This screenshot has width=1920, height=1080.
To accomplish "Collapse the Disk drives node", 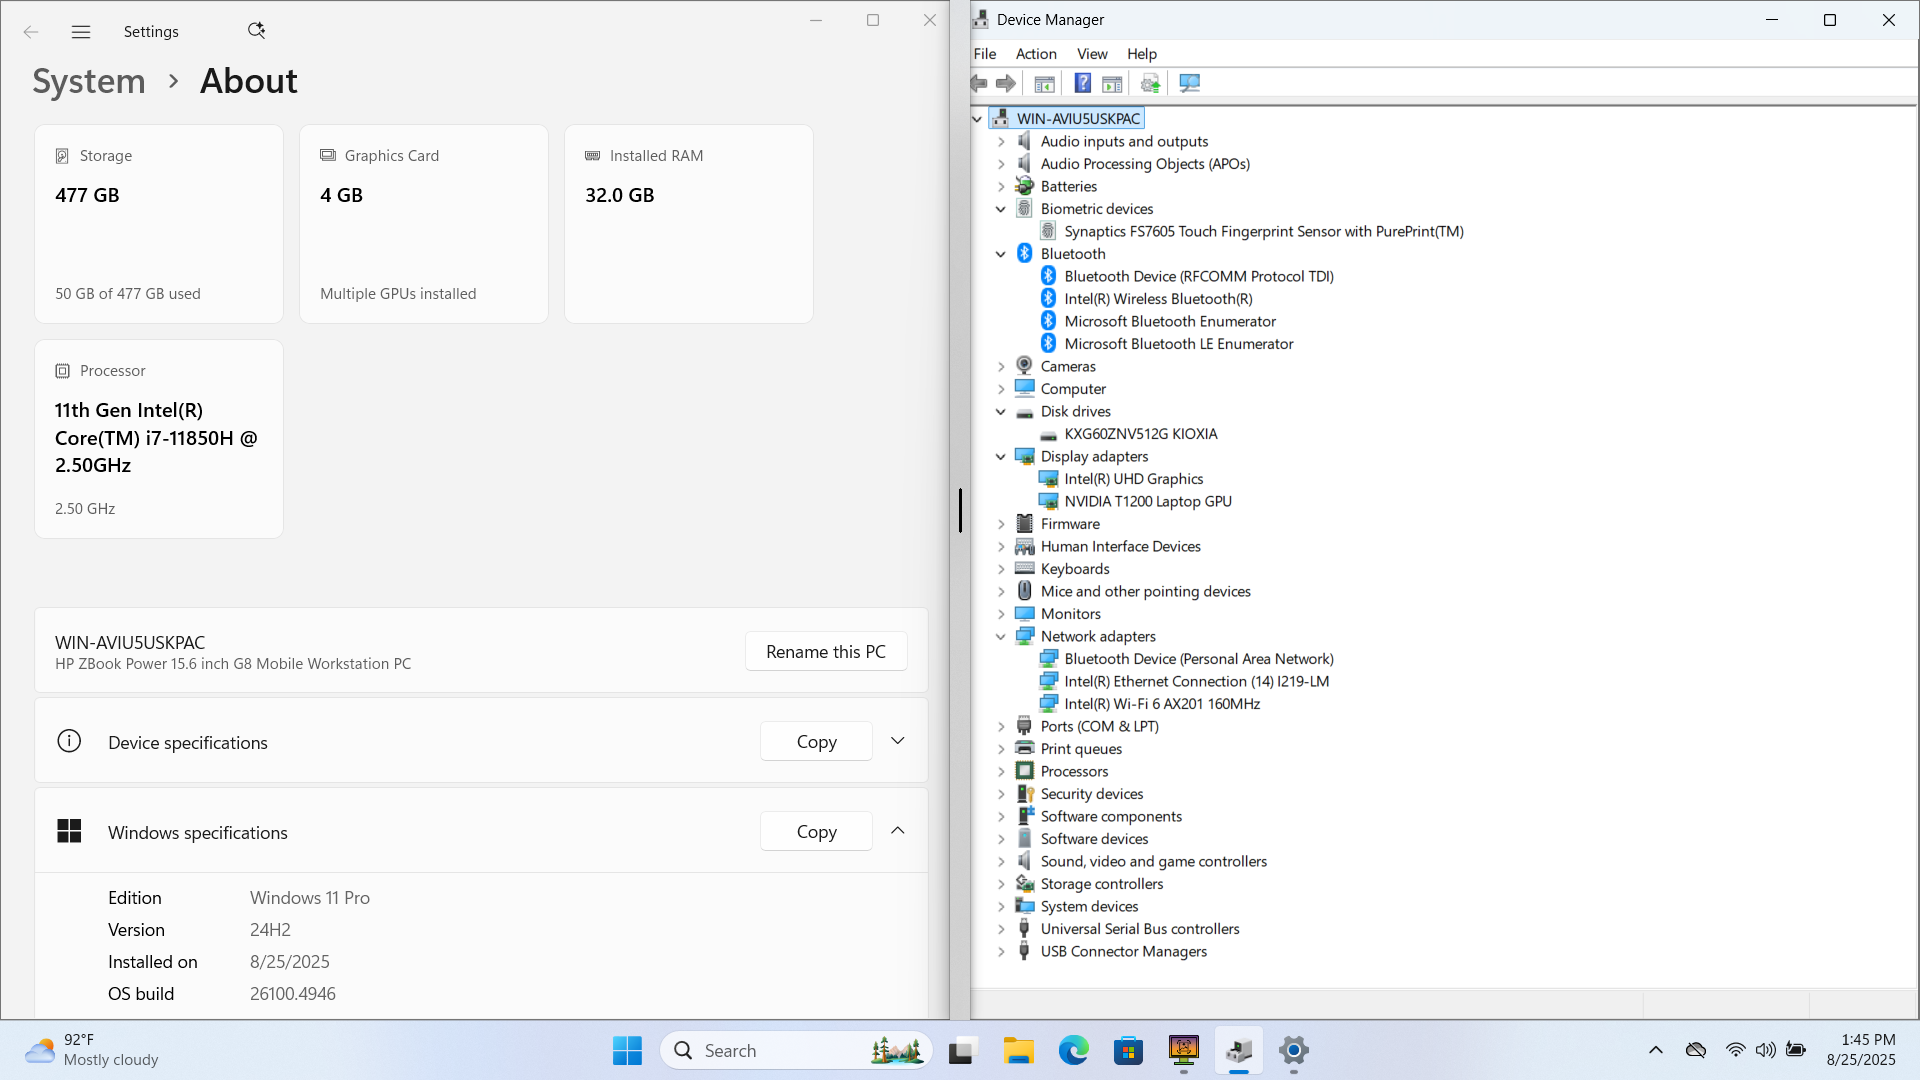I will click(1001, 411).
